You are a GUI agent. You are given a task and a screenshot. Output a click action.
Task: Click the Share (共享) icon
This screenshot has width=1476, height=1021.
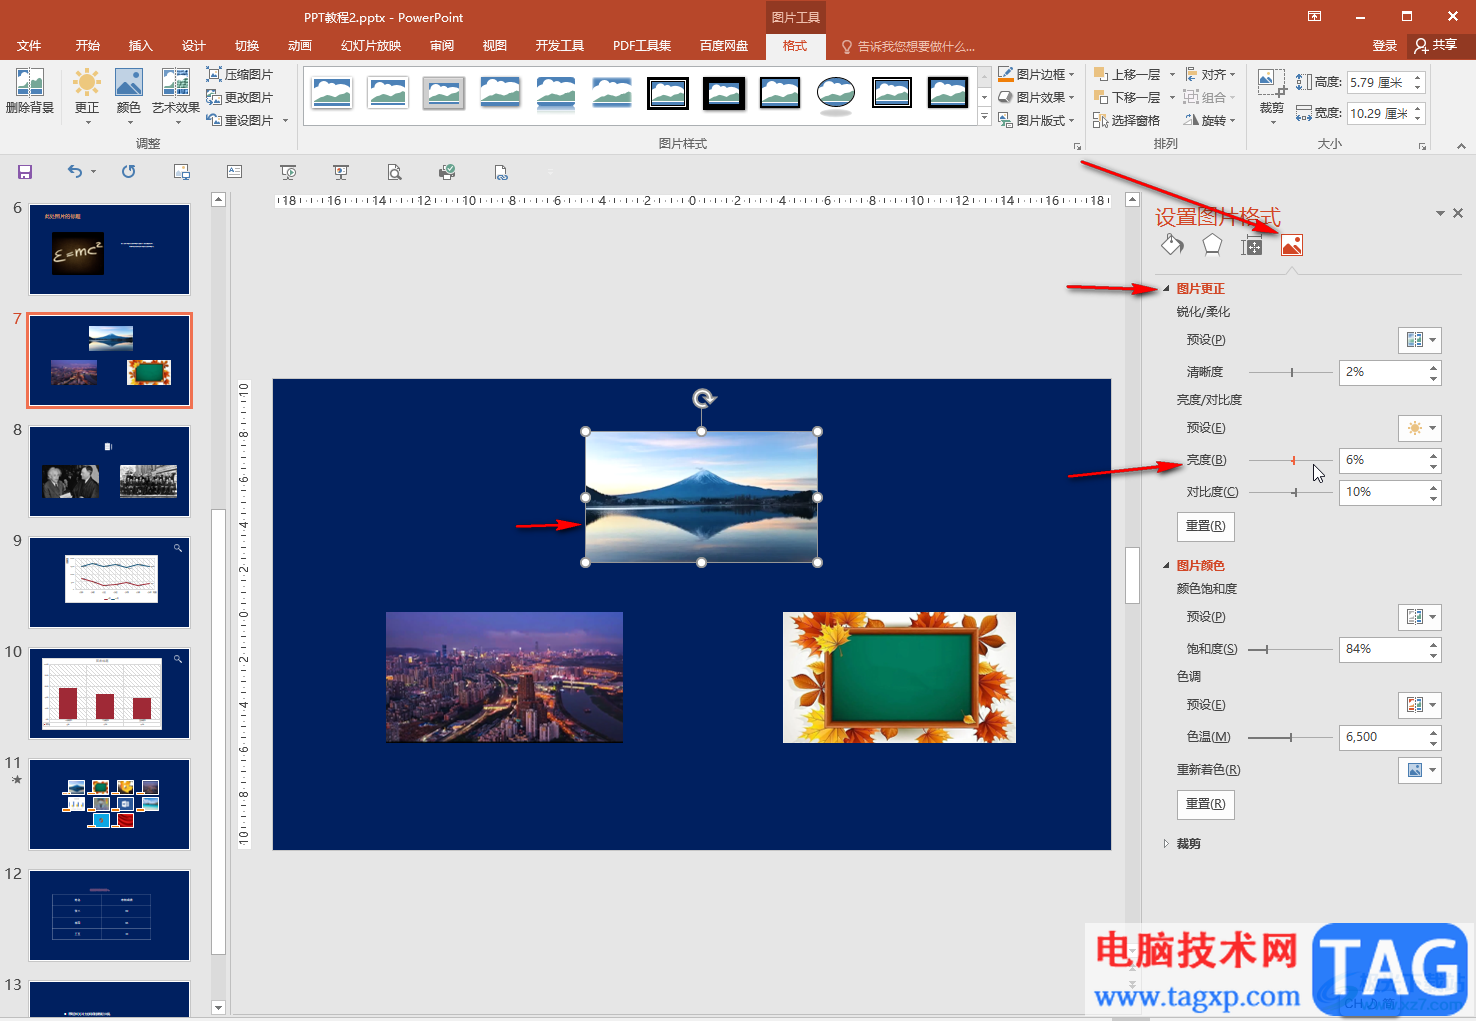1436,46
